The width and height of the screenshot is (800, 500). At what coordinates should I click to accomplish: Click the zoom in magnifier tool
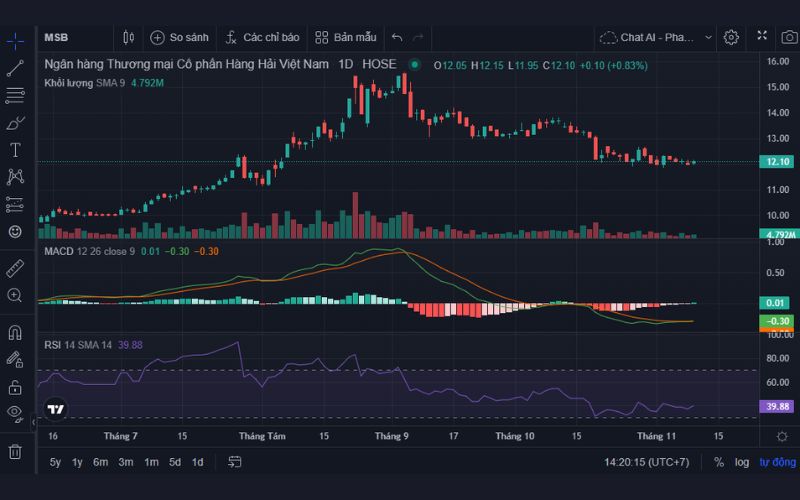point(15,295)
